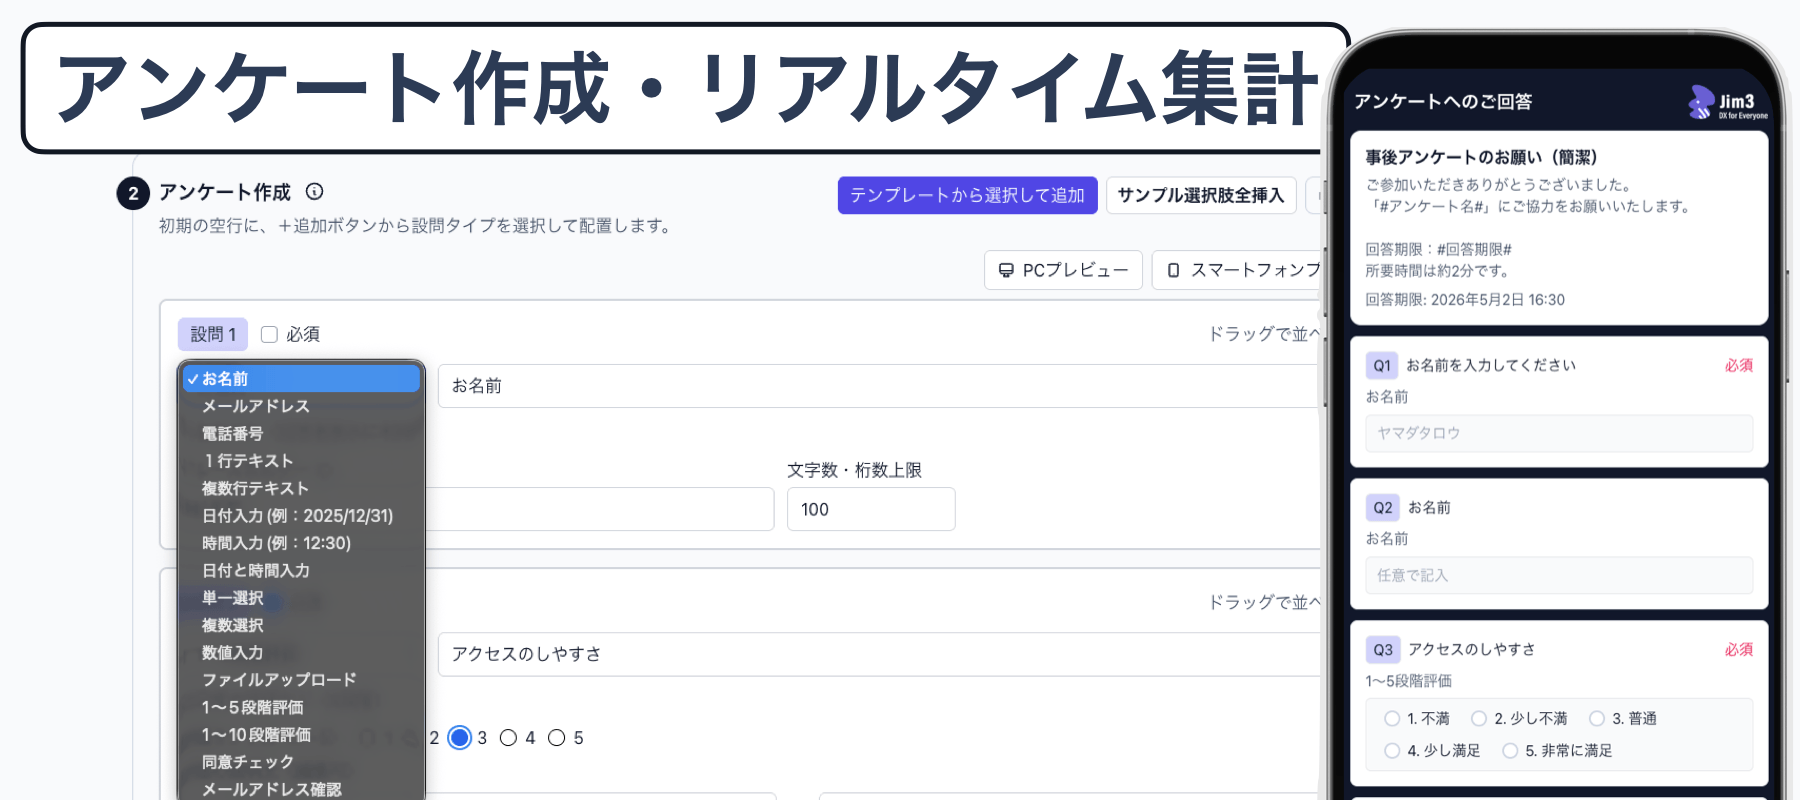Click アンケートへのご回答 phone header title

point(1443,101)
